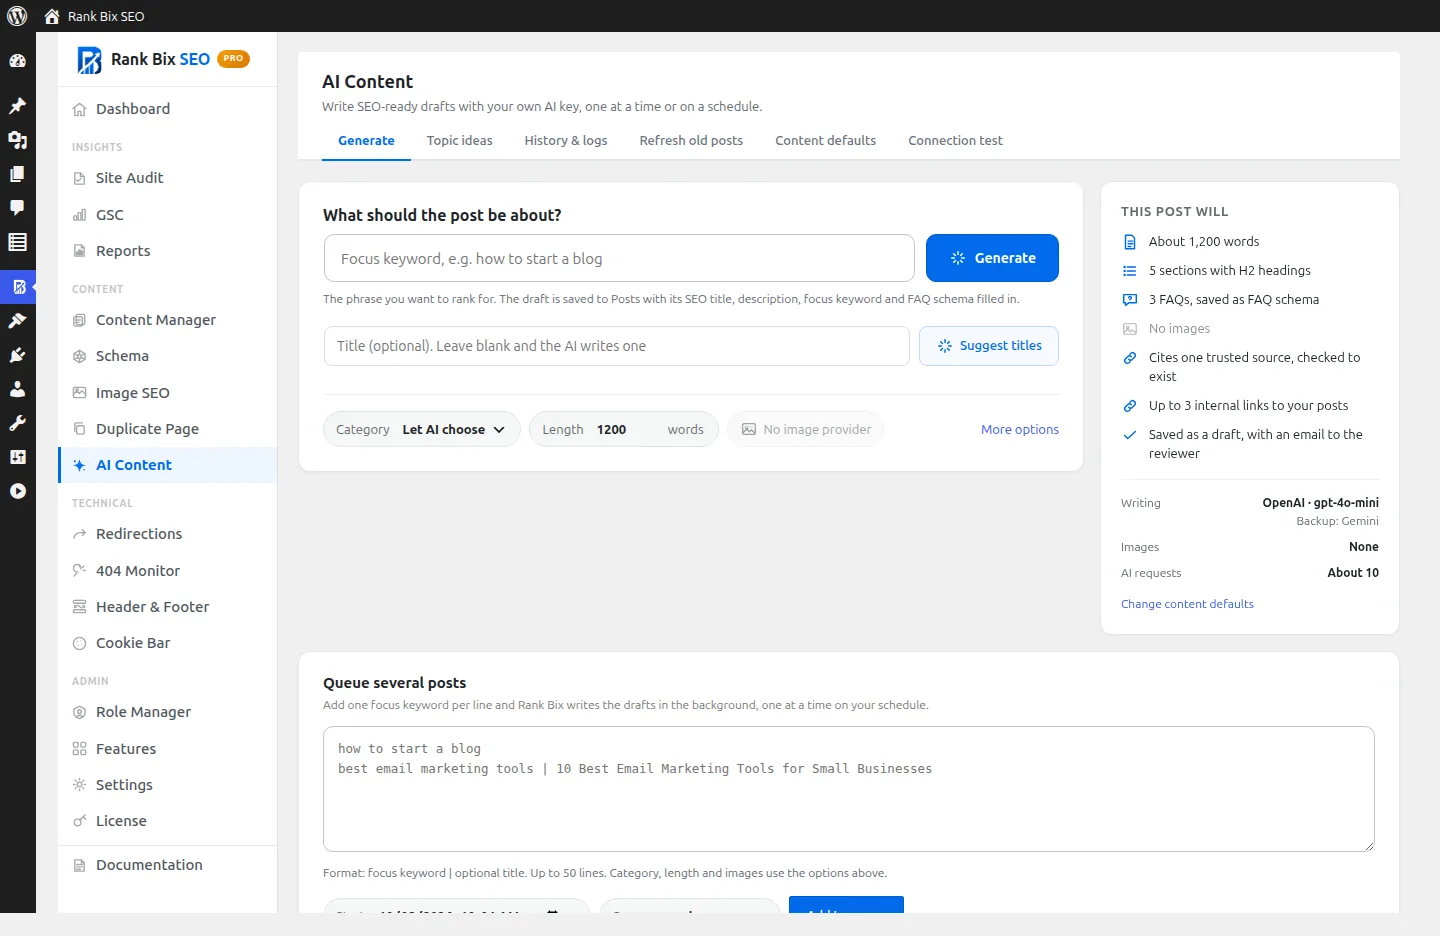
Task: Open the Users person icon
Action: [x=17, y=389]
